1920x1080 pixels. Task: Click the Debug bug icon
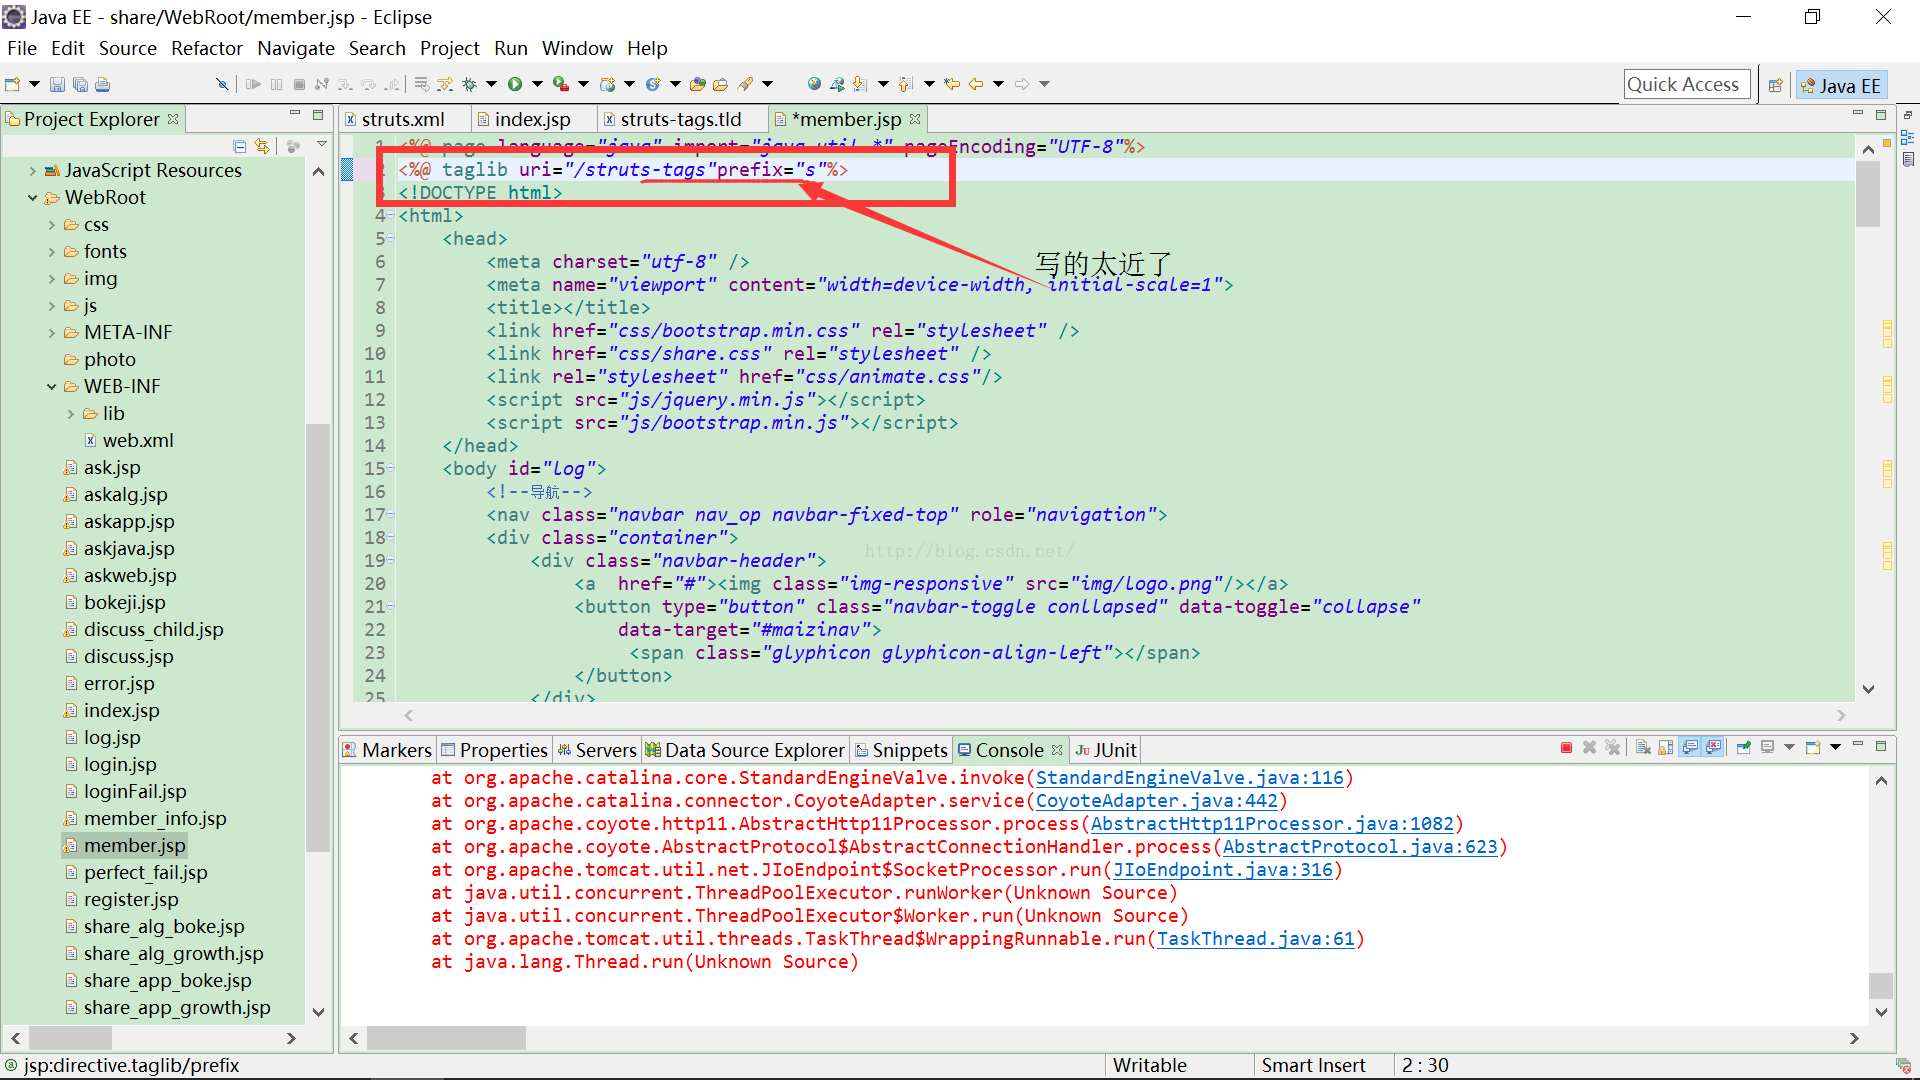[469, 84]
